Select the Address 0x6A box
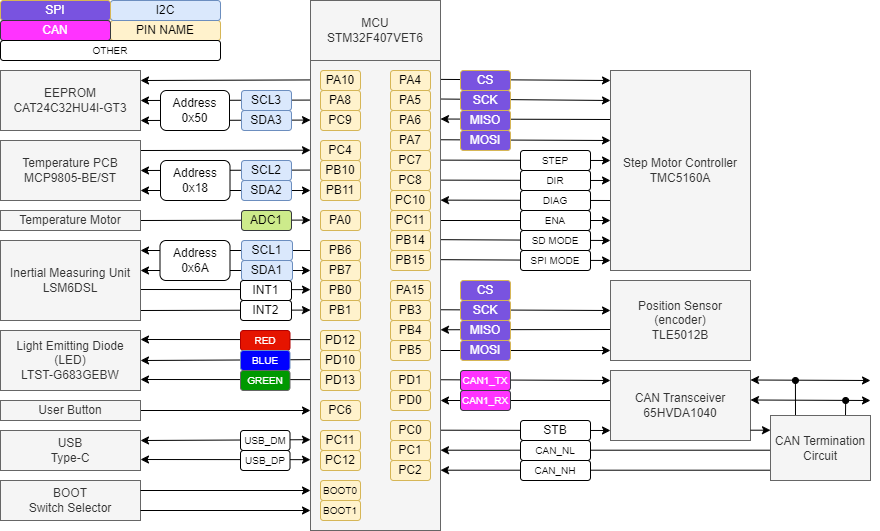The image size is (880, 531). pos(195,260)
